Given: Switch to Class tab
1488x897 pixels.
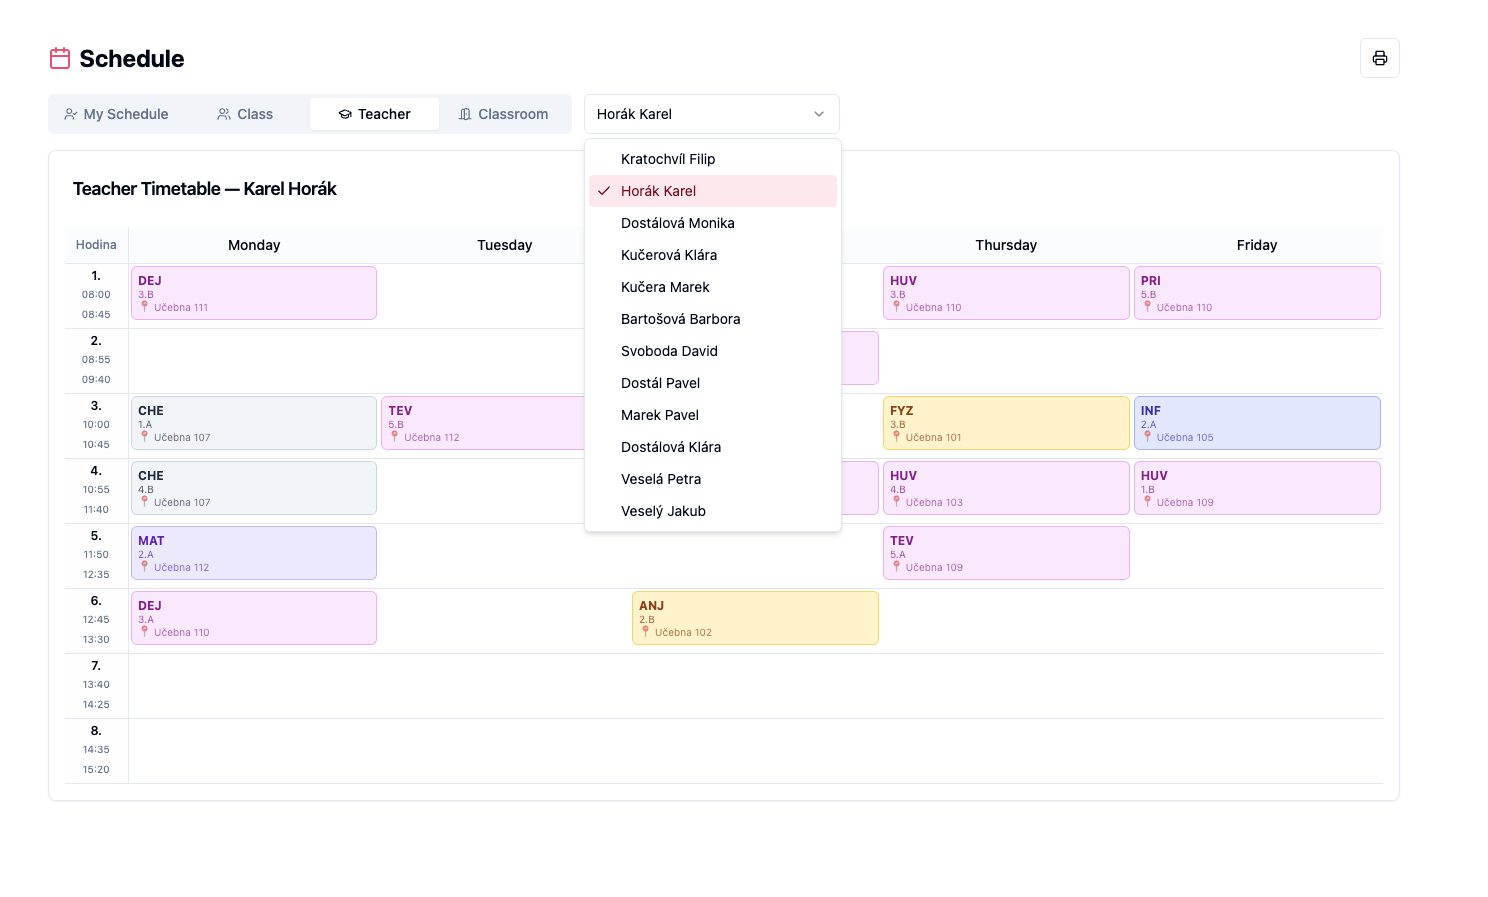Looking at the screenshot, I should click(x=245, y=114).
